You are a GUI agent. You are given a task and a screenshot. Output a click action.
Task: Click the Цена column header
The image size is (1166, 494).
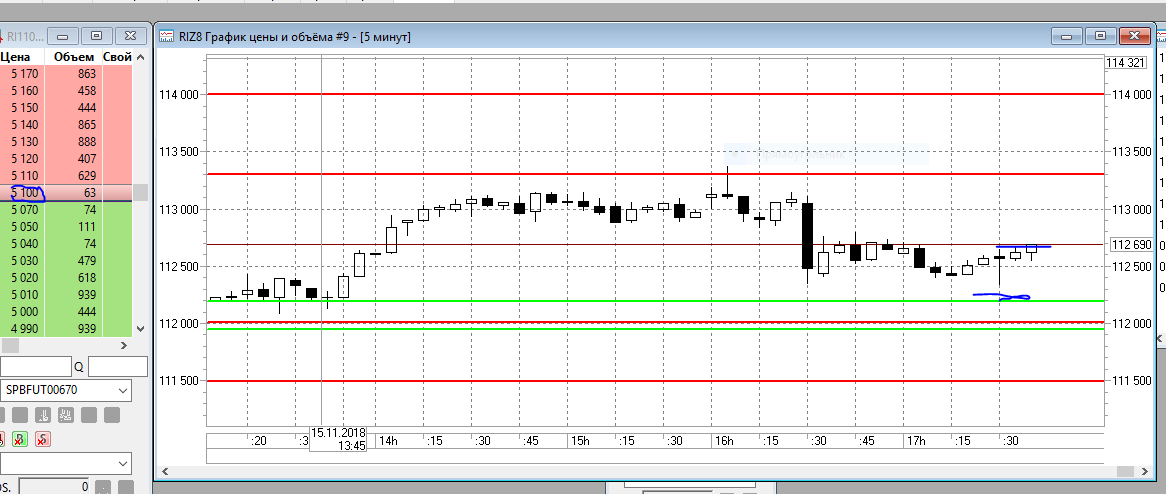pos(15,57)
